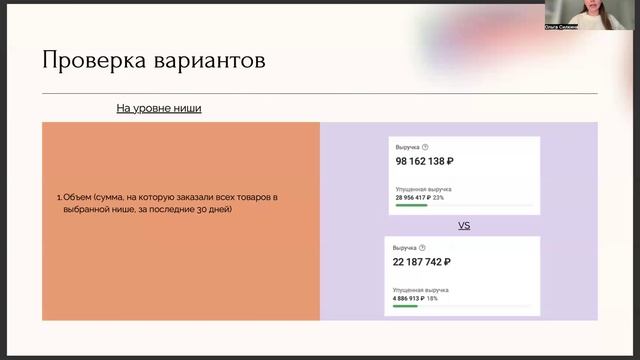Click the lost revenue value 4 886 913 ₽
Viewport: 640px width, 360px height.
[409, 298]
